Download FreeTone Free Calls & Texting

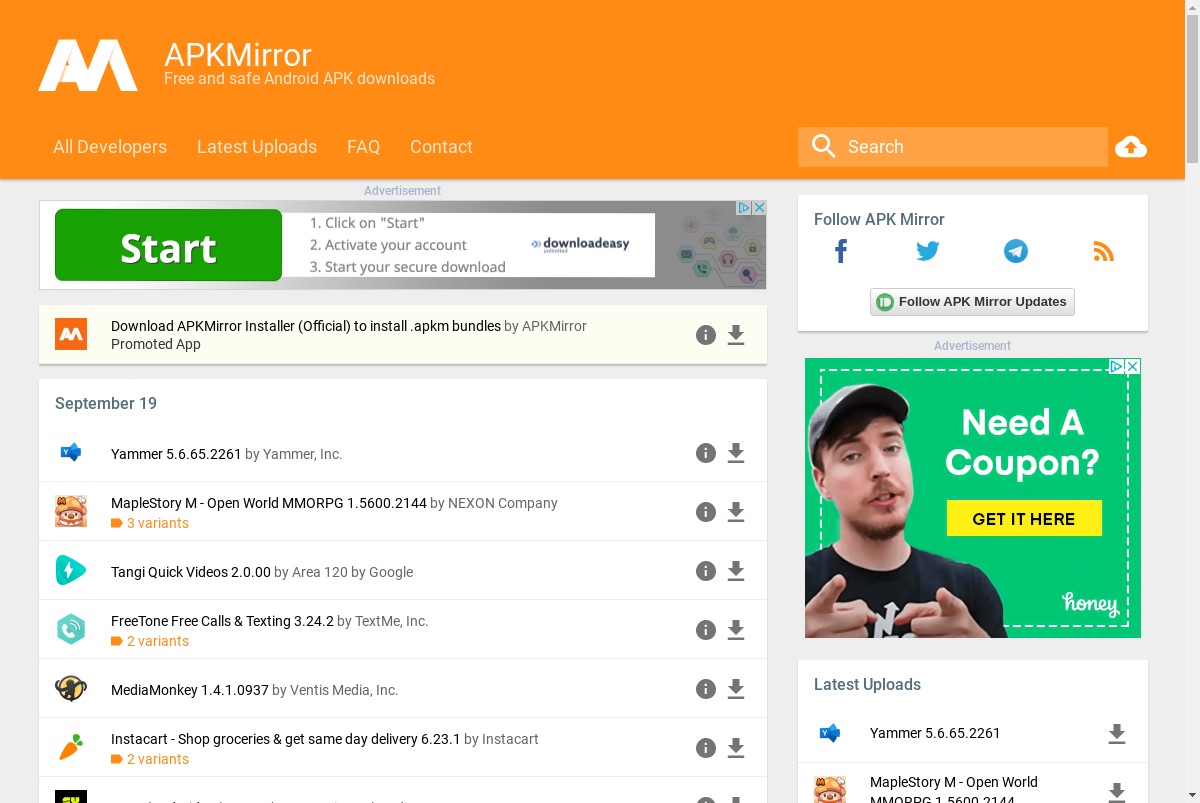[736, 630]
